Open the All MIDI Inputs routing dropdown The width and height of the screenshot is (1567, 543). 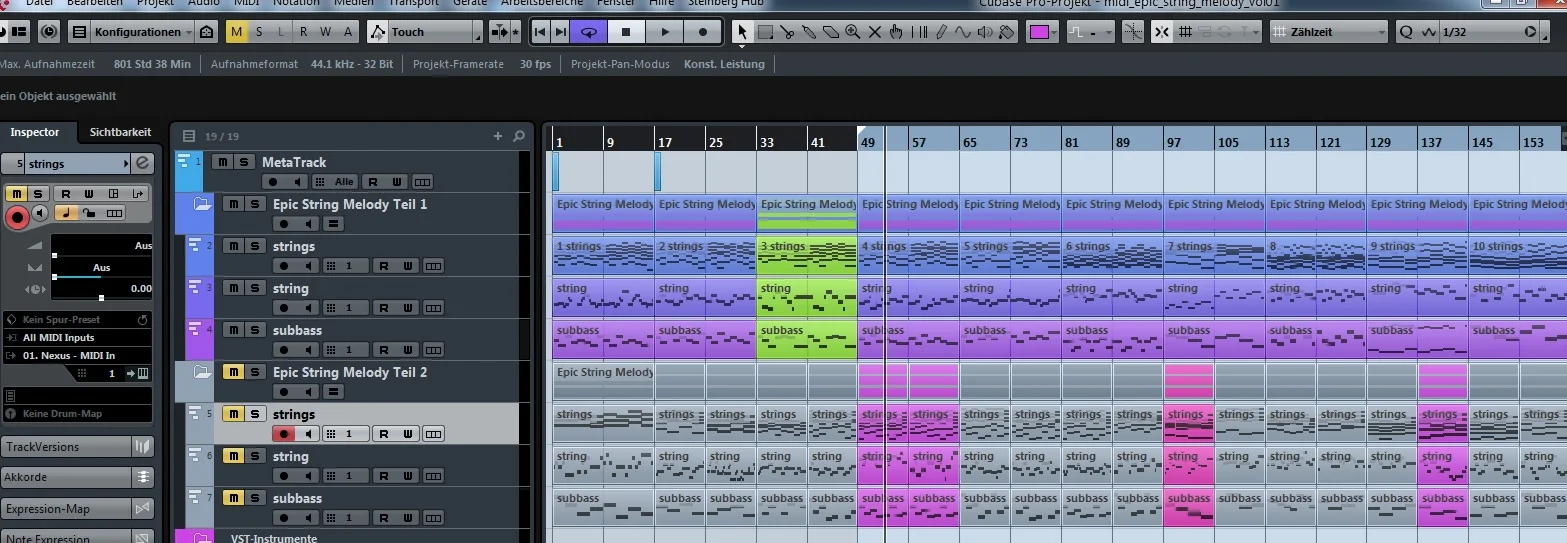click(77, 338)
